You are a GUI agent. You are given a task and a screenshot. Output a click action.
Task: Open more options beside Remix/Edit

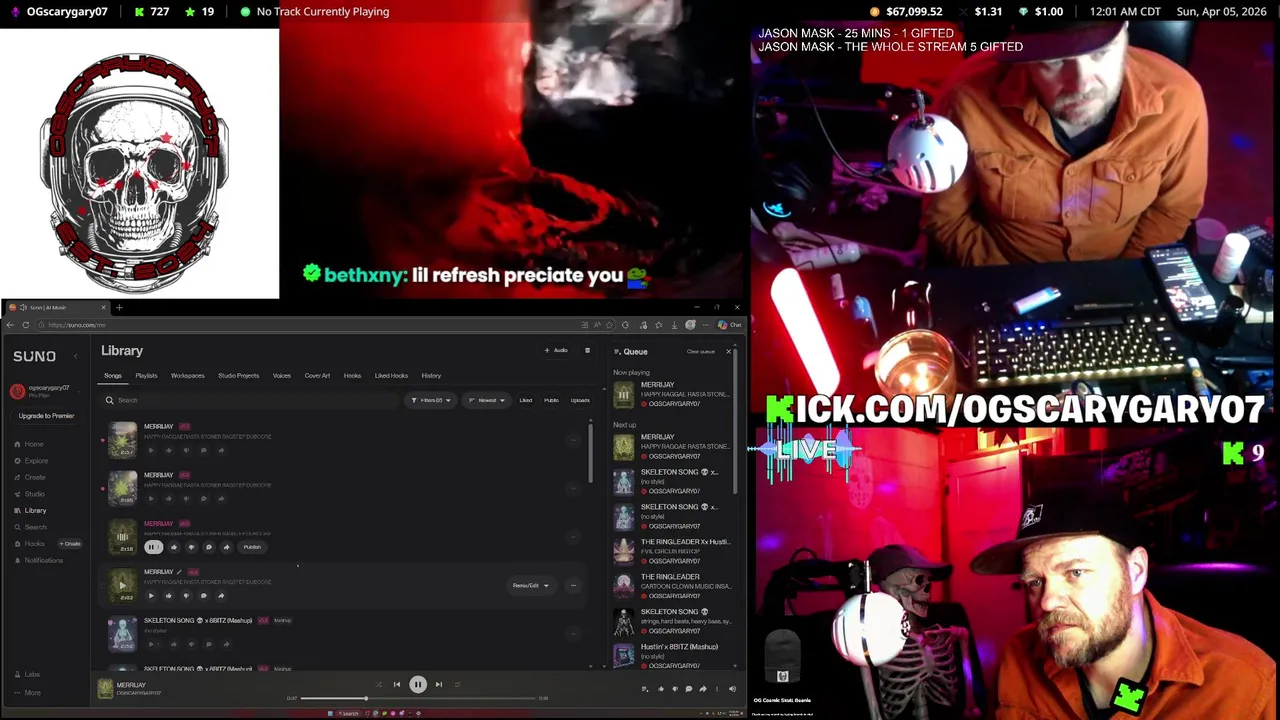573,585
